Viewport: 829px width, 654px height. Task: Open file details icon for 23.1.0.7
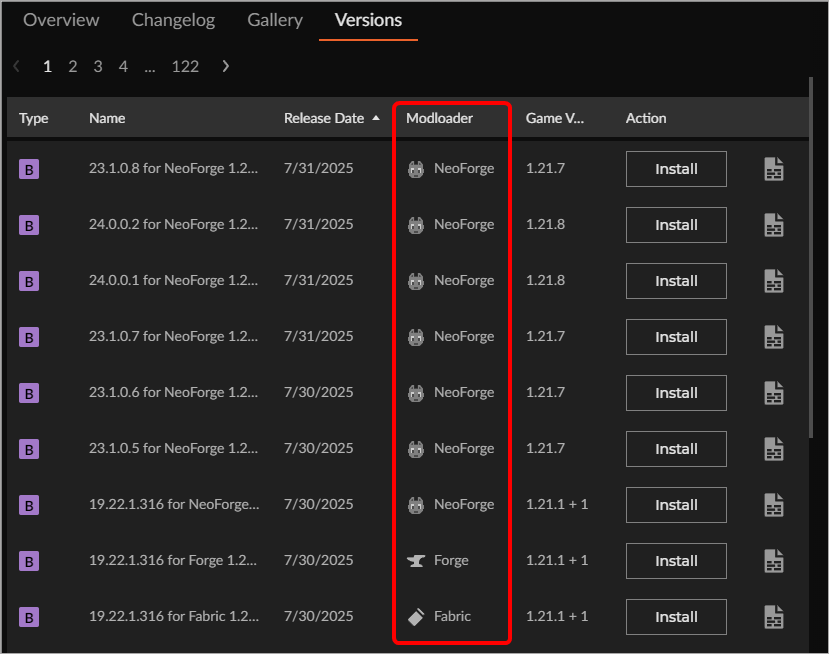[x=774, y=337]
